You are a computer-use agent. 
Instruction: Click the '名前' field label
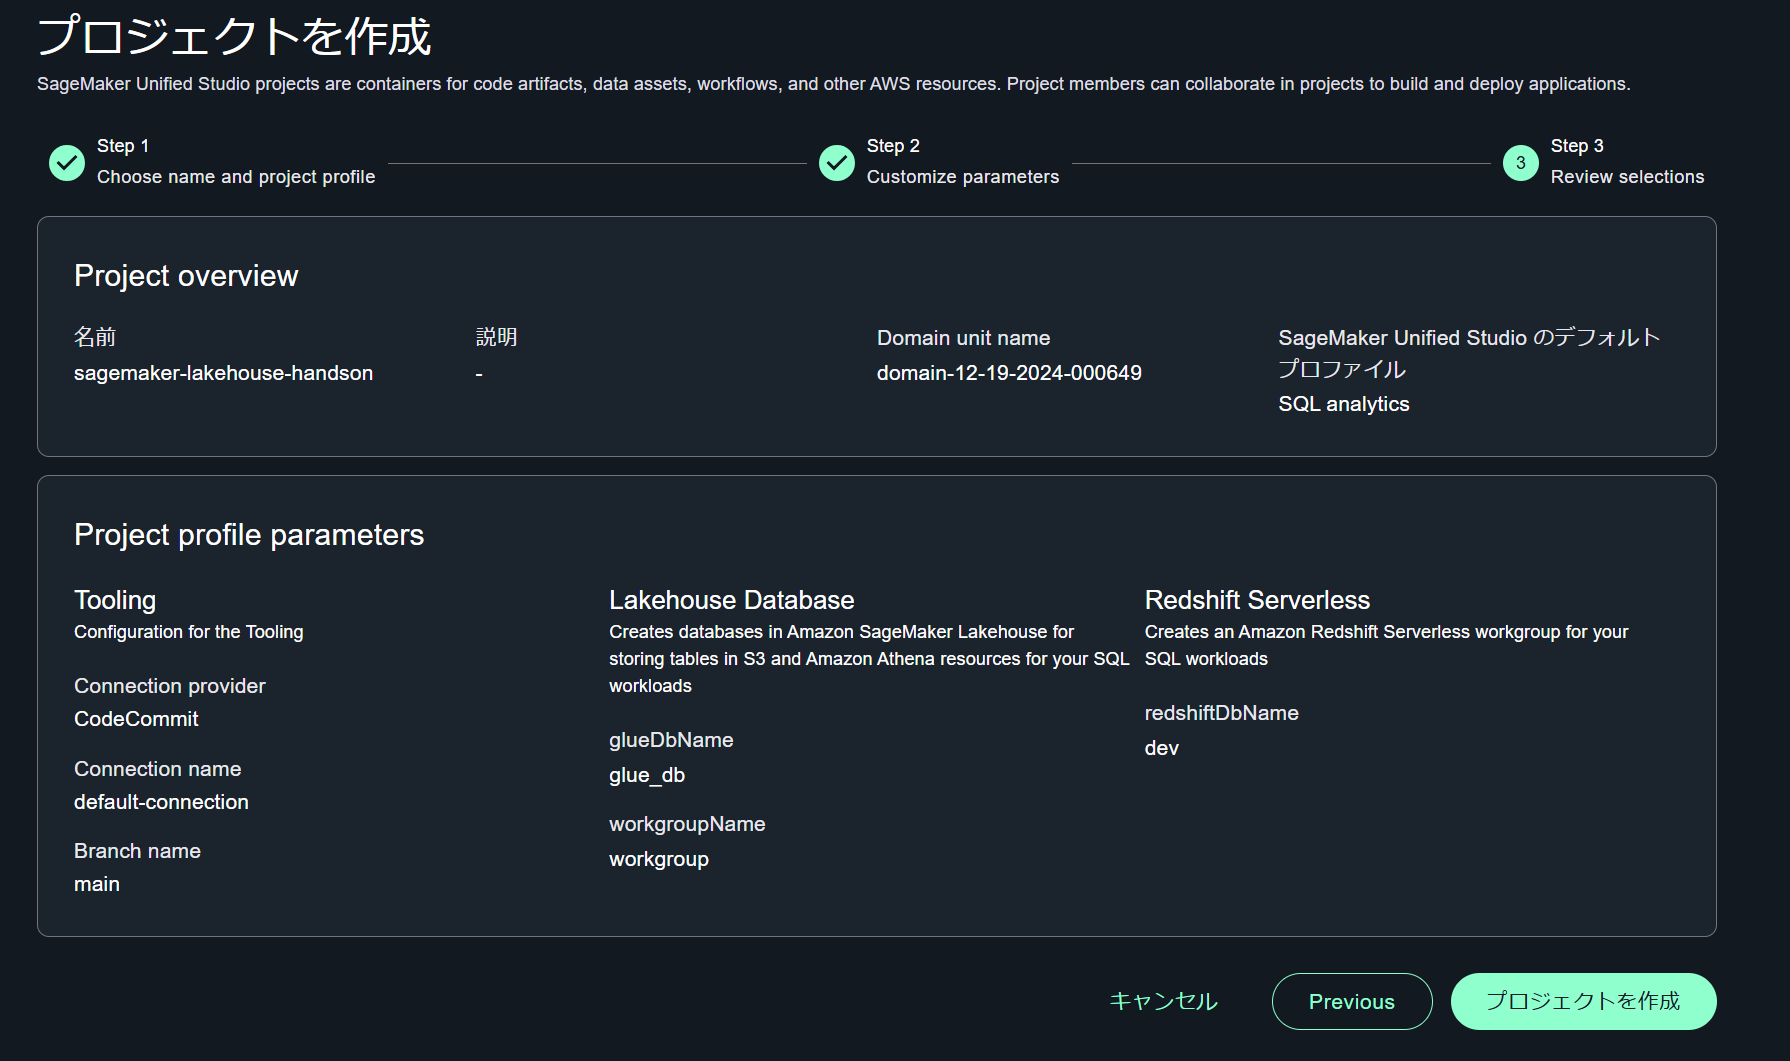(95, 337)
